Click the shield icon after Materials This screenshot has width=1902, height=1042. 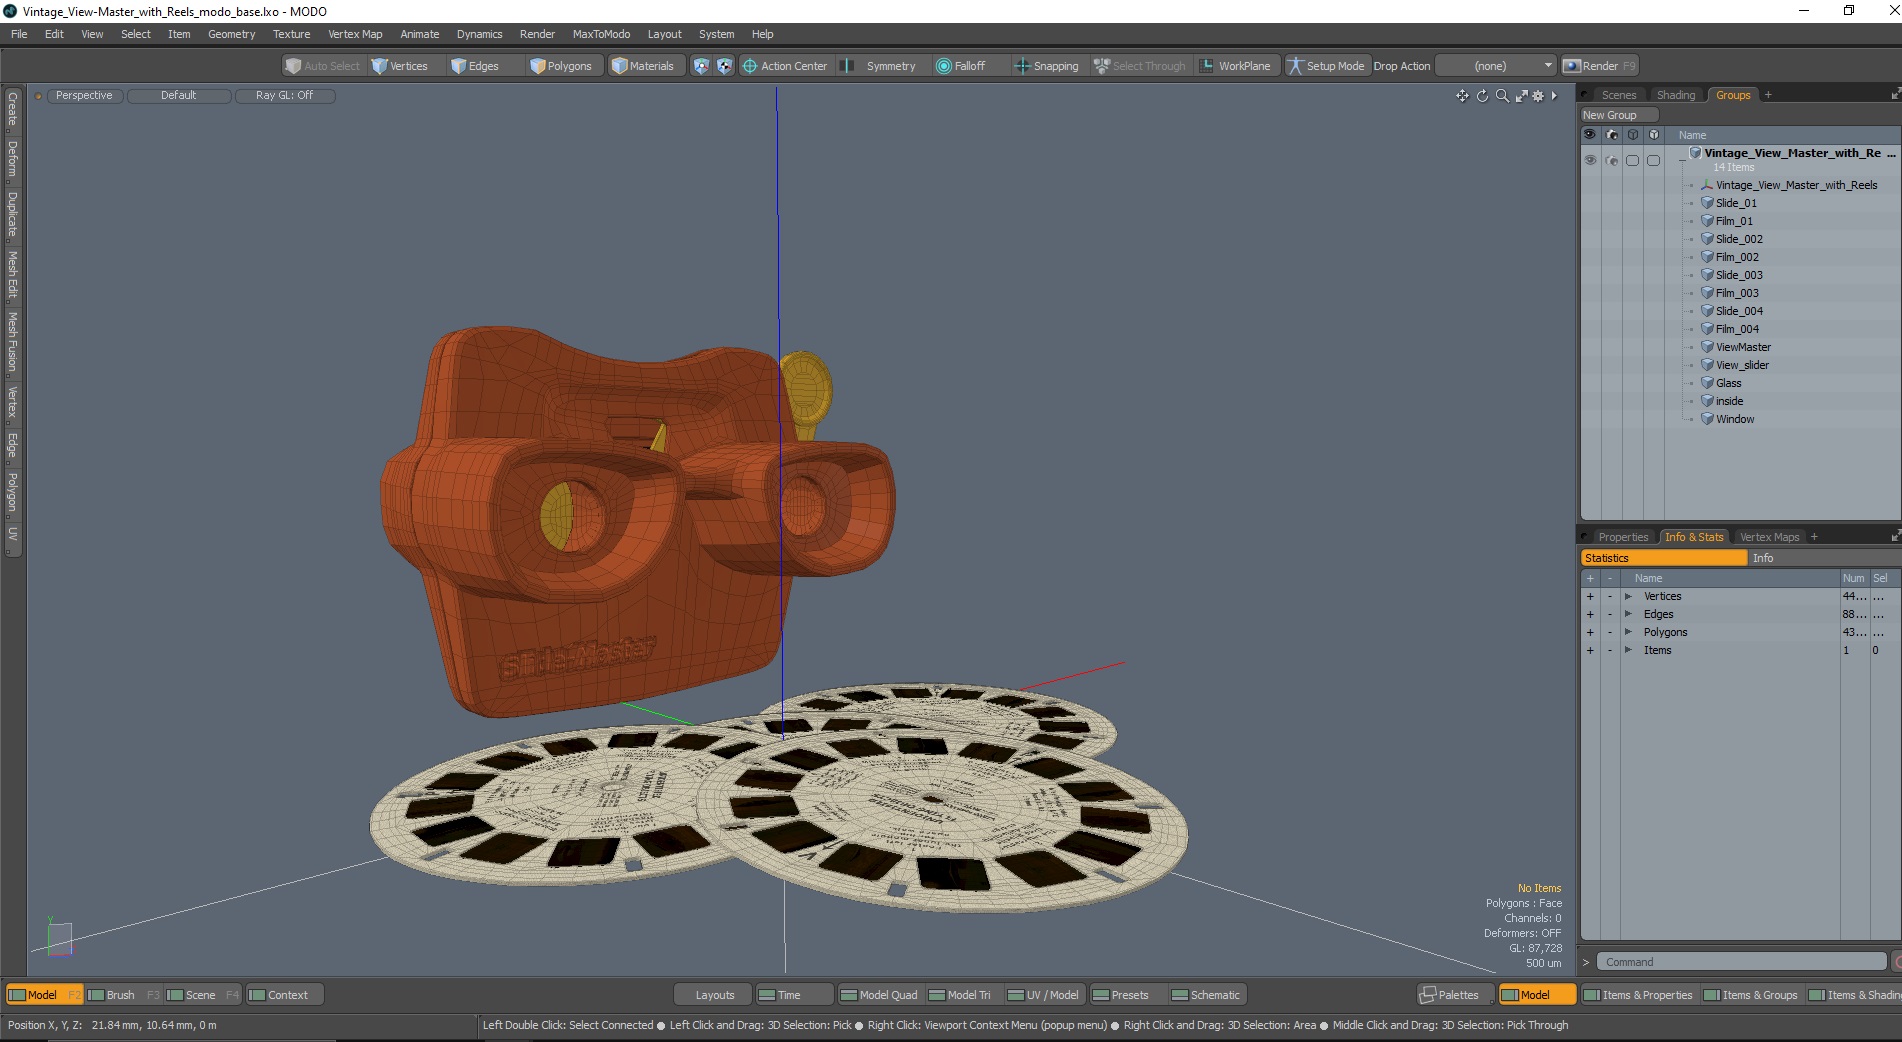[701, 66]
